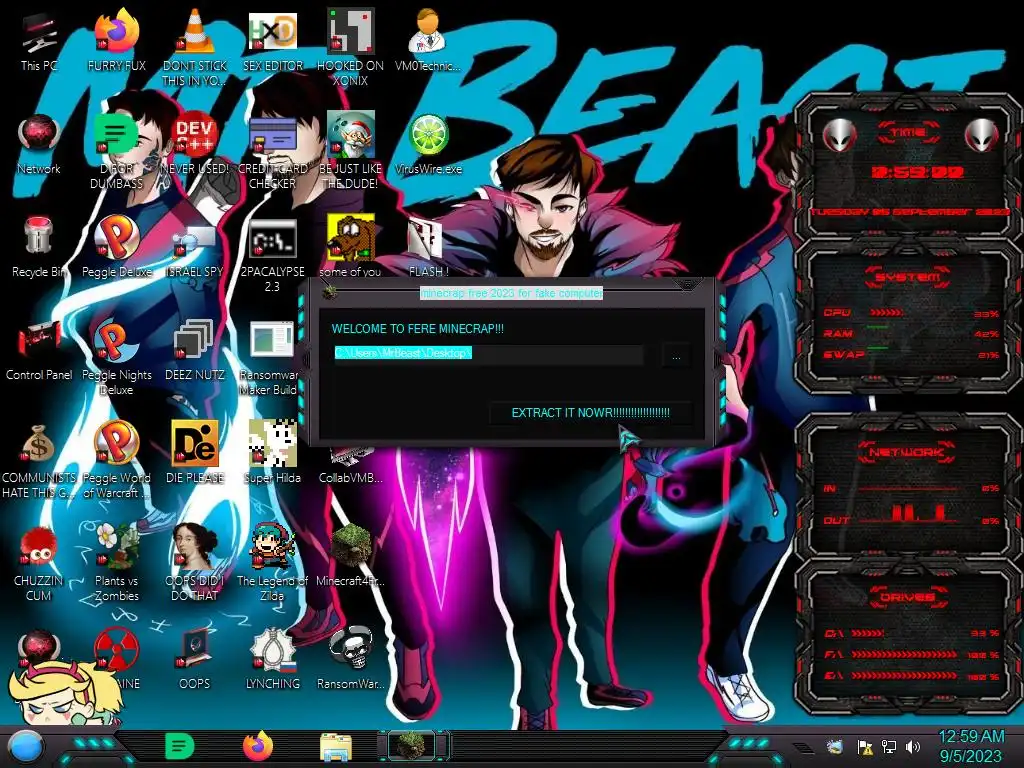Launch Peggle World of Warcraft shortcut
1024x768 pixels.
116,460
